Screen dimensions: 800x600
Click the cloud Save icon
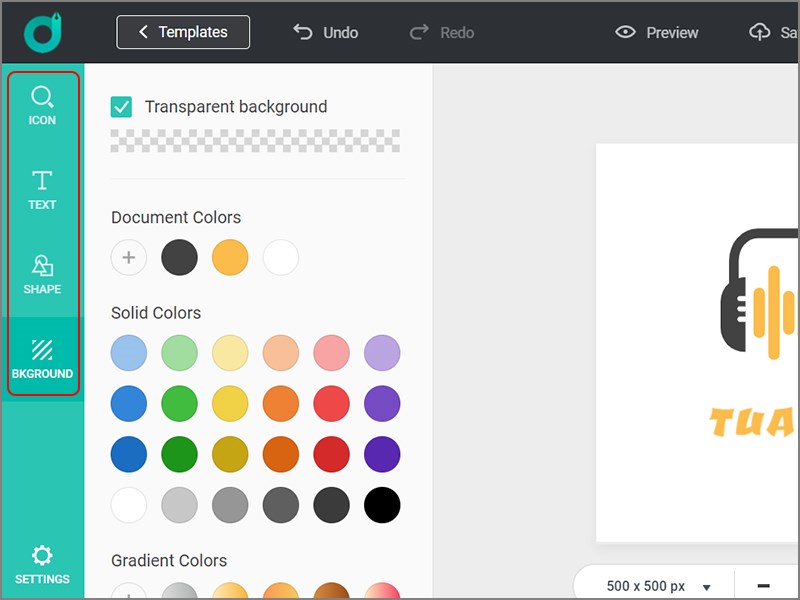[x=760, y=32]
